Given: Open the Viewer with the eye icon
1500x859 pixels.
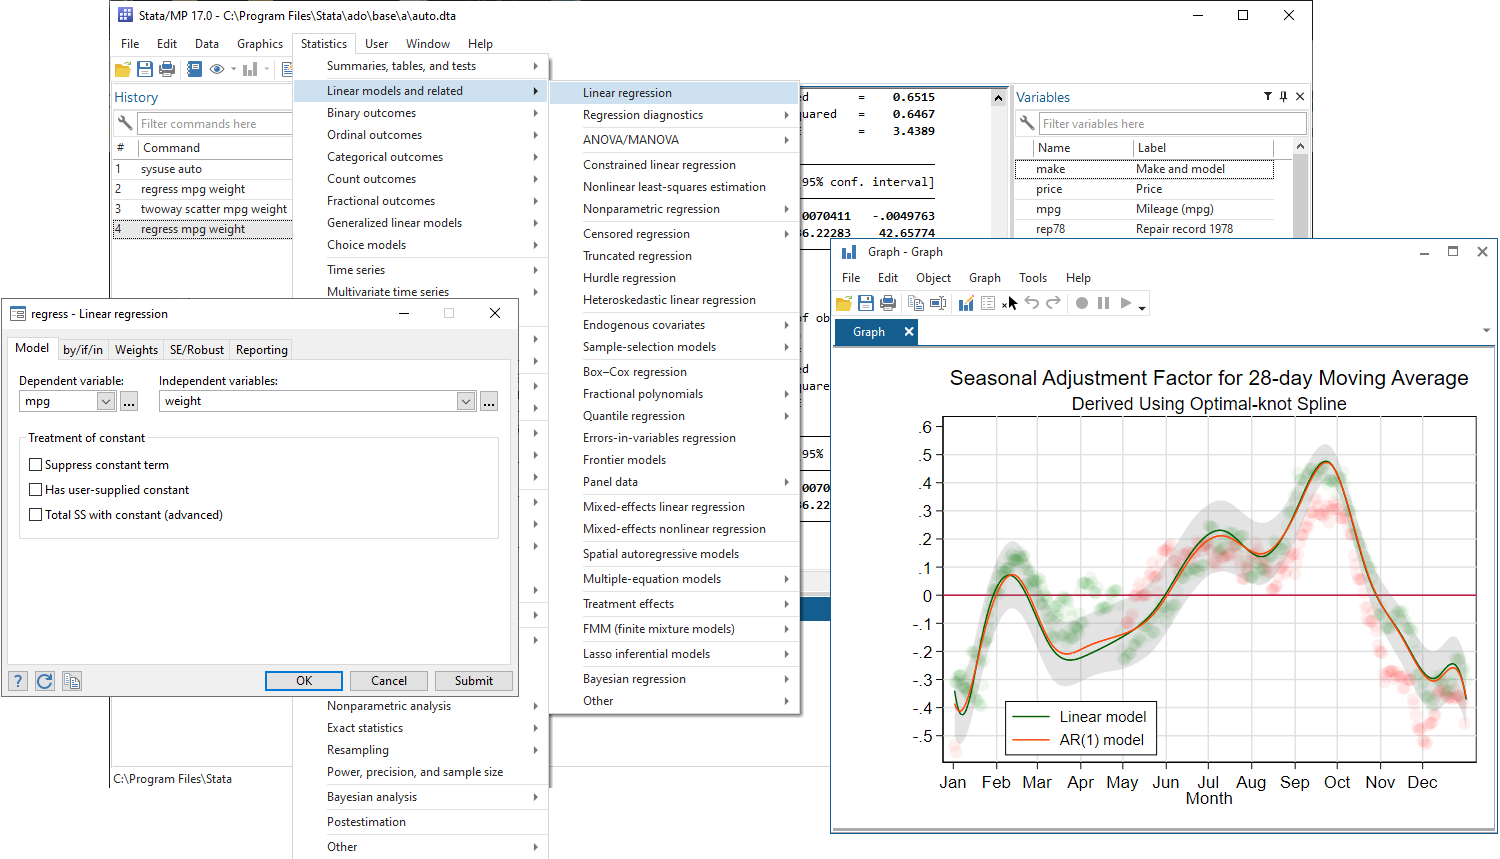Looking at the screenshot, I should click(x=217, y=69).
